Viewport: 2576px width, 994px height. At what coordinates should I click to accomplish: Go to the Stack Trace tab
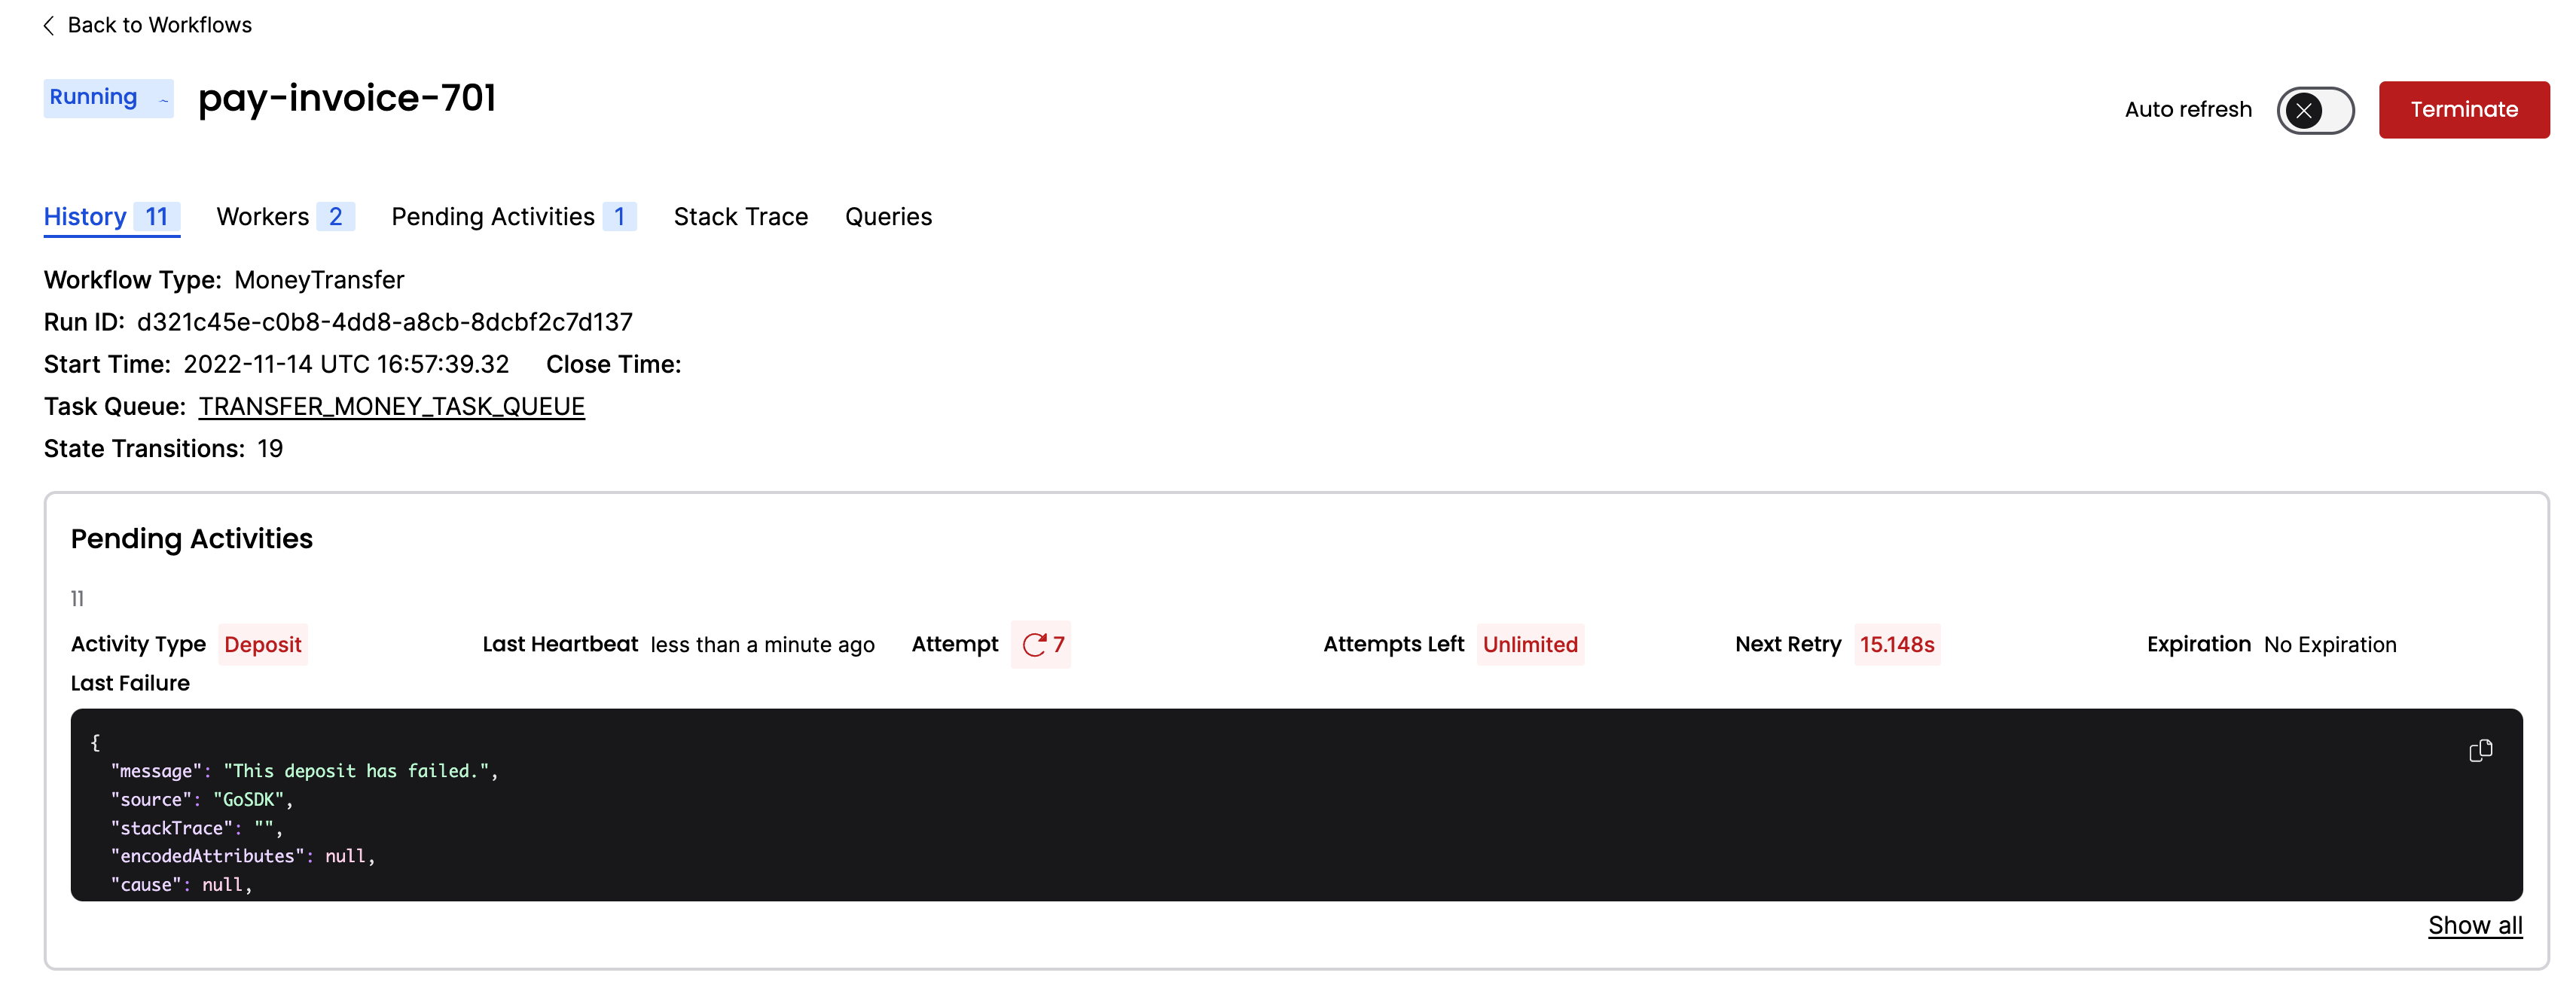pyautogui.click(x=740, y=217)
